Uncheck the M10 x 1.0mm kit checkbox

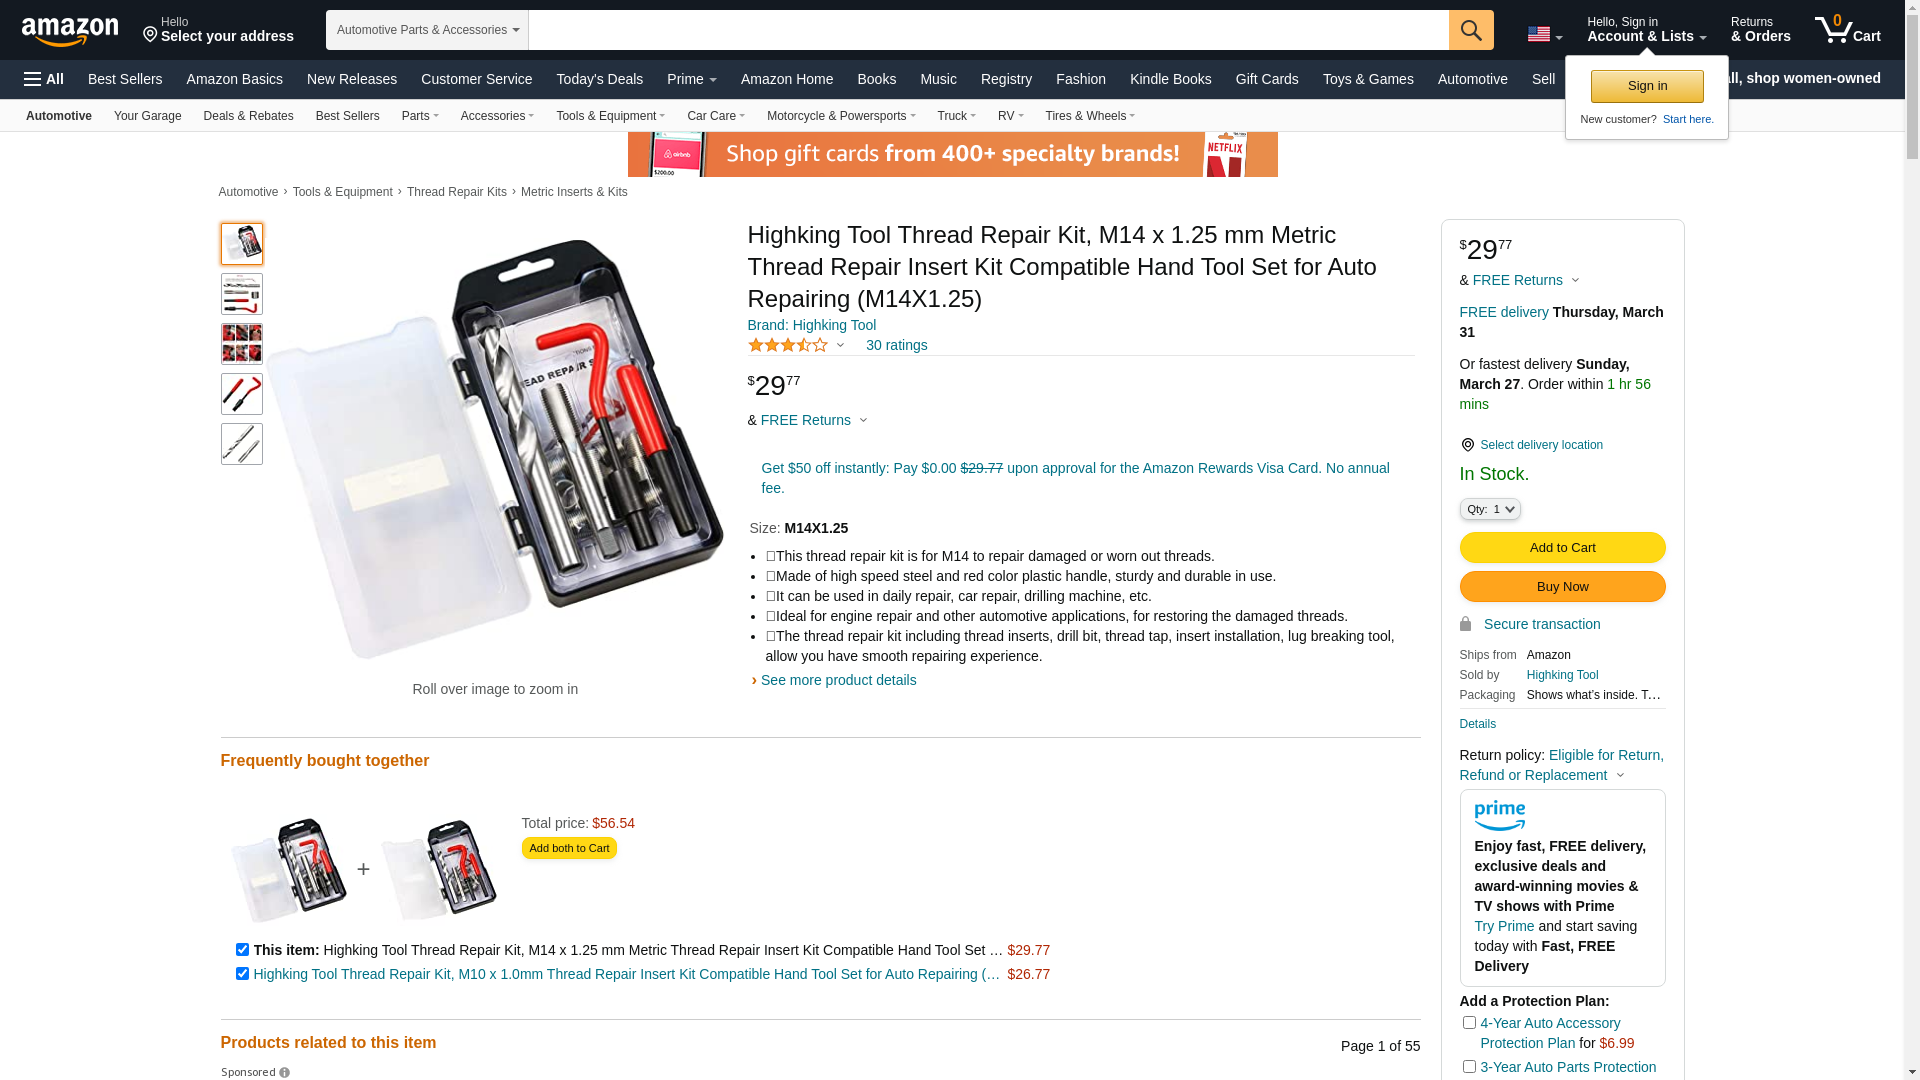coord(242,974)
